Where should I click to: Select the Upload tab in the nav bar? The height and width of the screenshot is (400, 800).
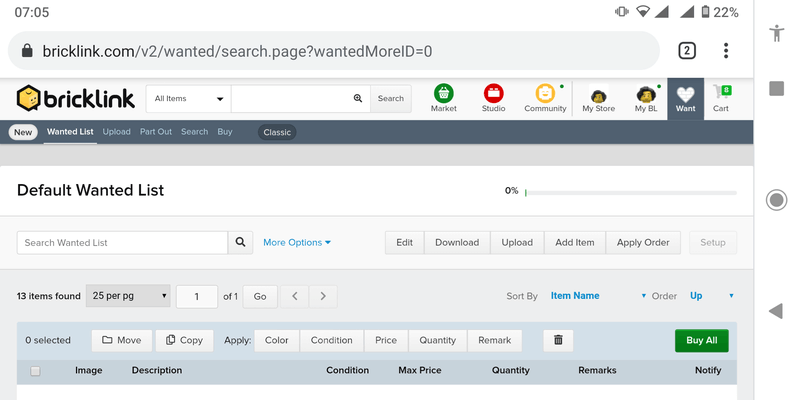pos(116,132)
